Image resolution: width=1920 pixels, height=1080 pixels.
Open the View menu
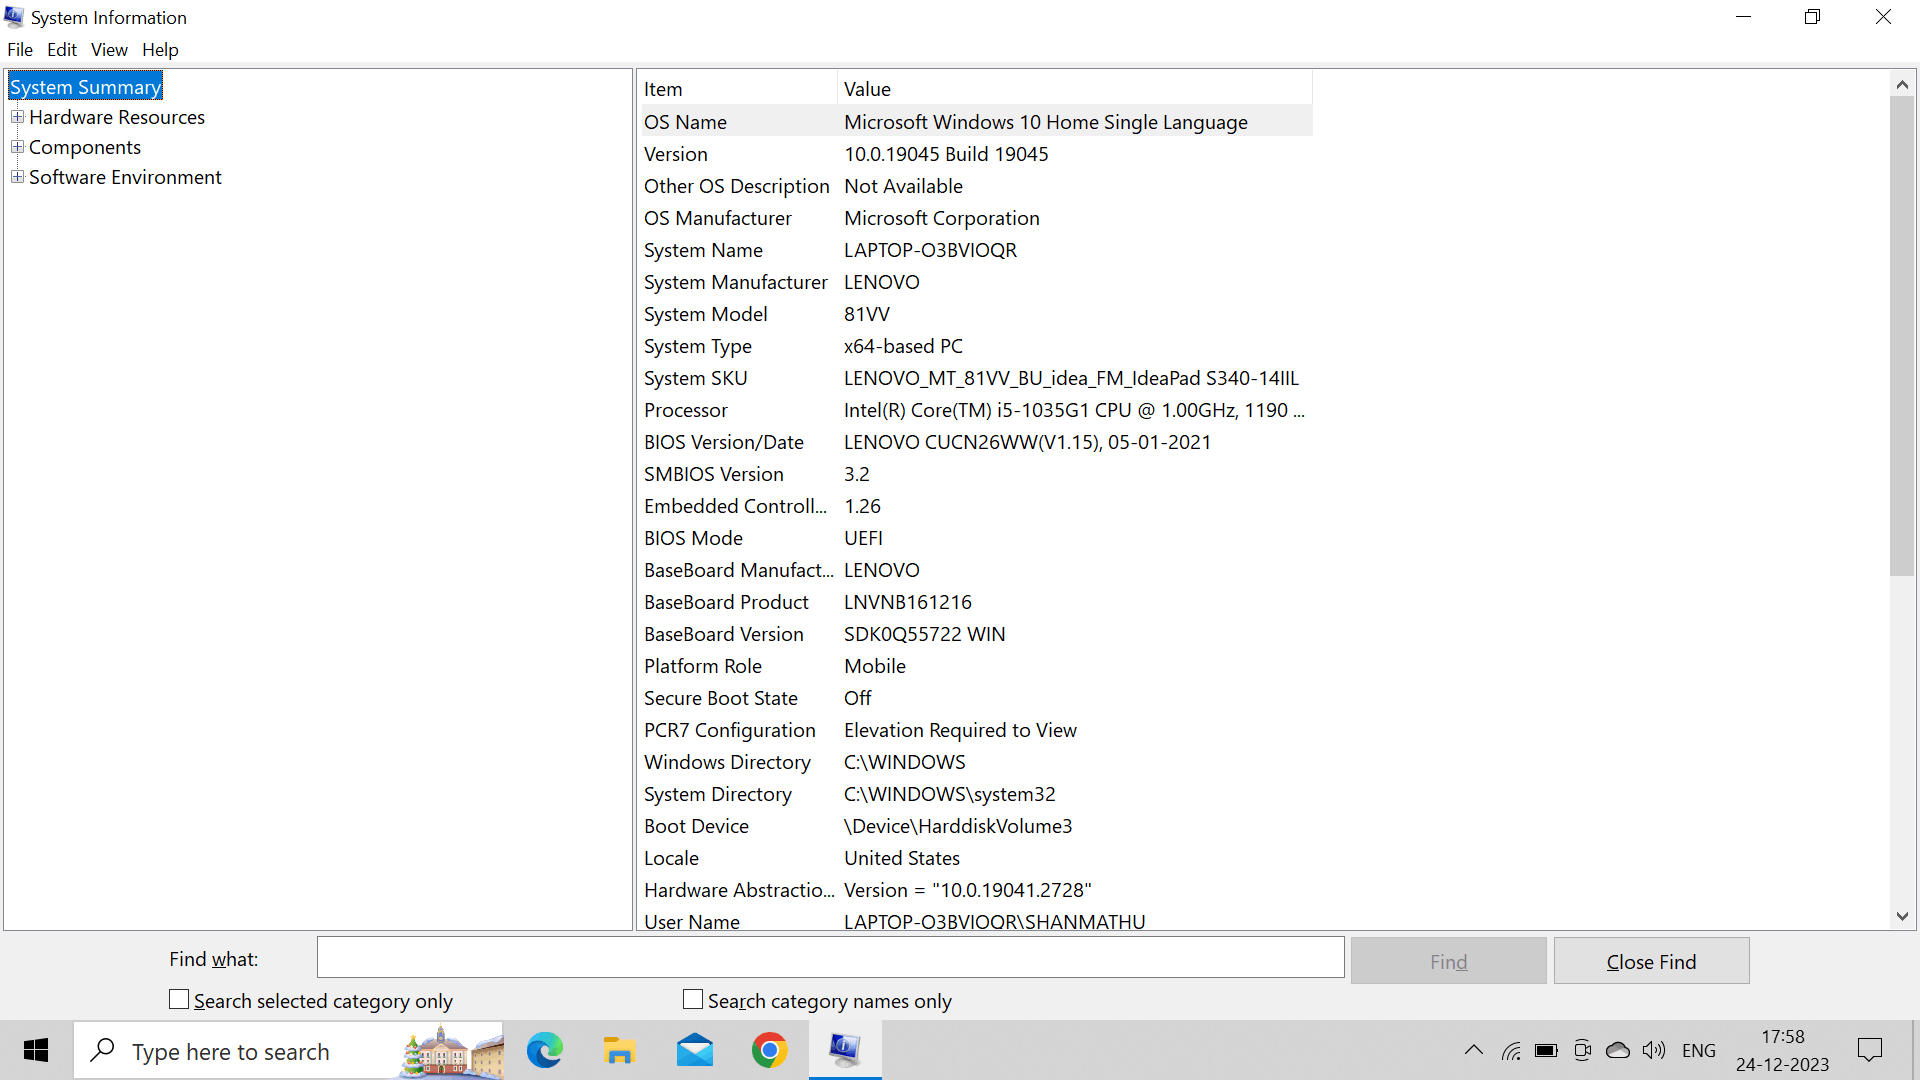pyautogui.click(x=109, y=50)
